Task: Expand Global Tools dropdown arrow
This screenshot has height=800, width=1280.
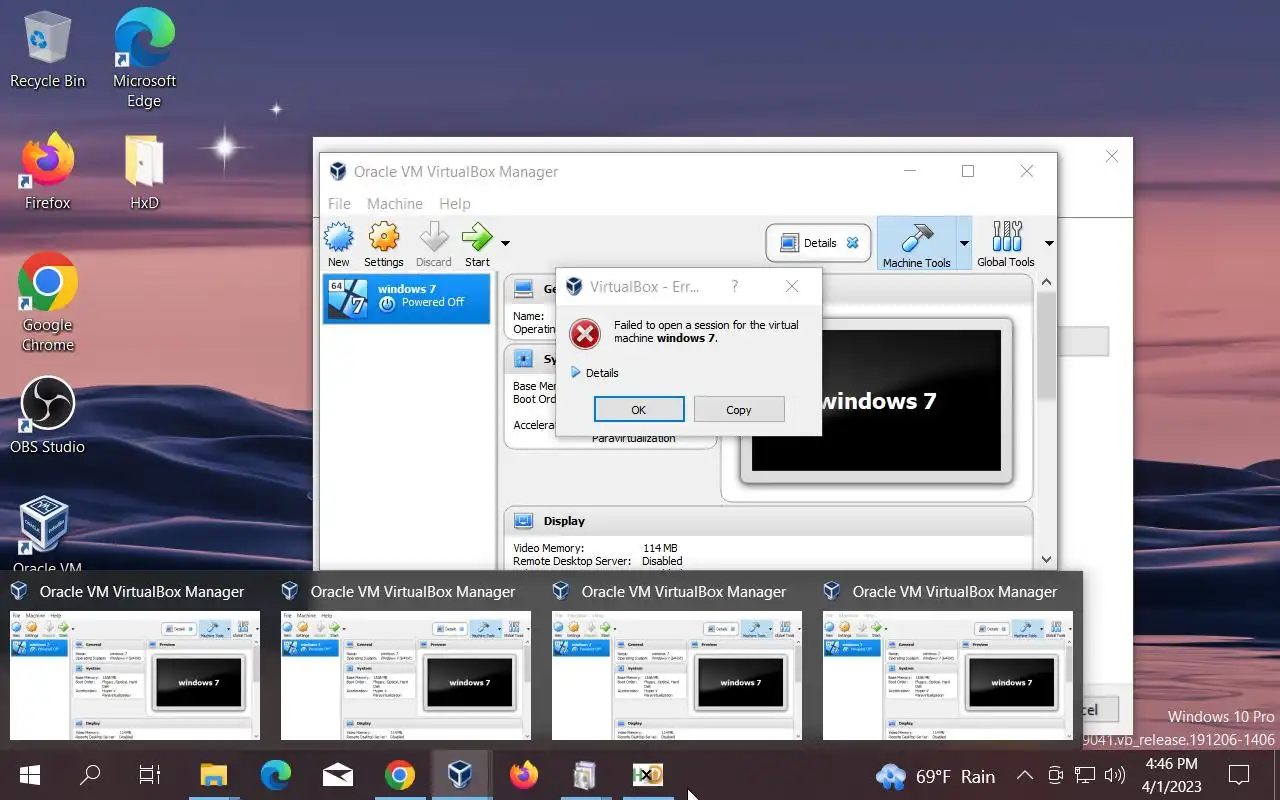Action: point(1049,243)
